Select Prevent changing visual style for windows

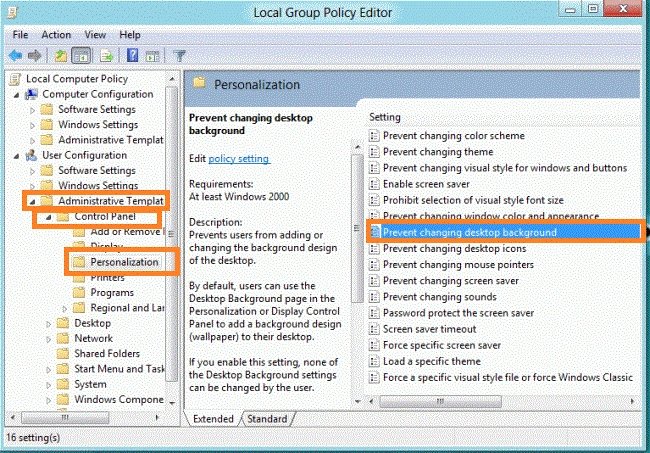click(505, 168)
